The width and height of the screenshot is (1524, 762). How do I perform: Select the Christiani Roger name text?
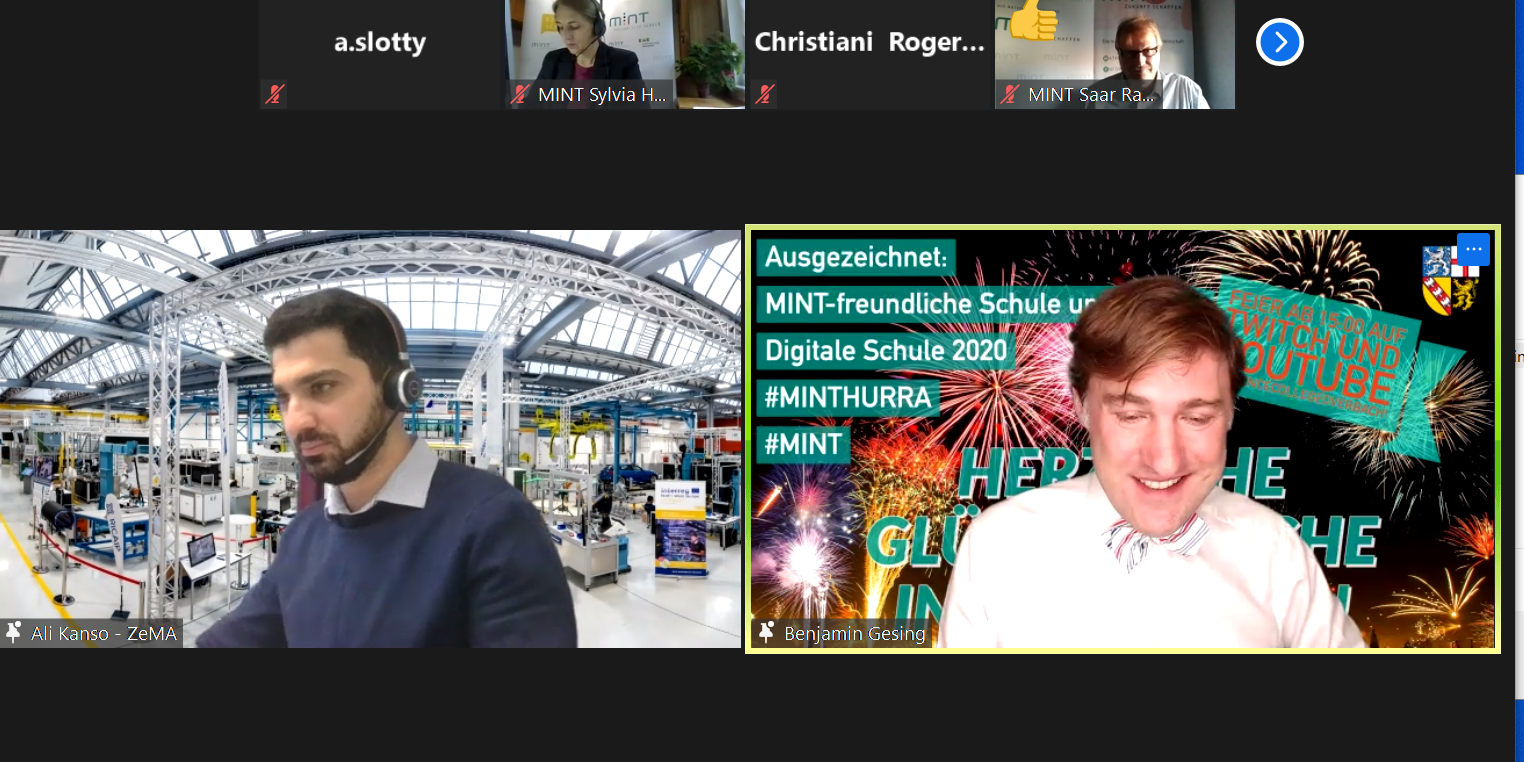pos(868,43)
